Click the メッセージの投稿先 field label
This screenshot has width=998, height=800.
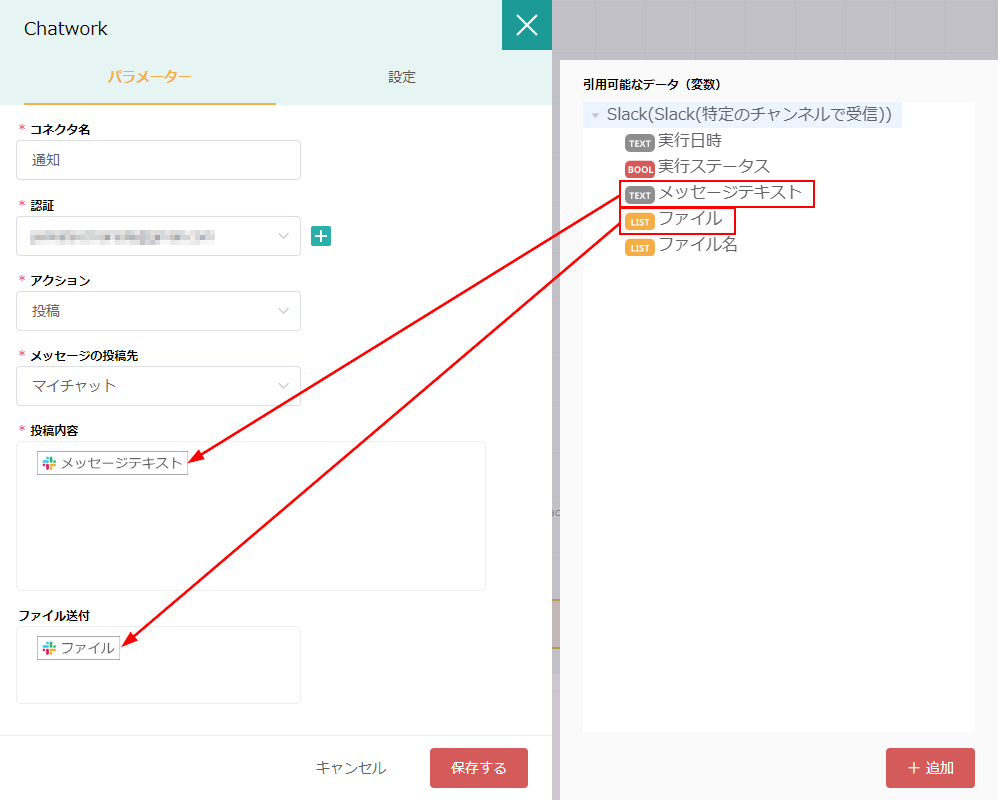point(84,356)
